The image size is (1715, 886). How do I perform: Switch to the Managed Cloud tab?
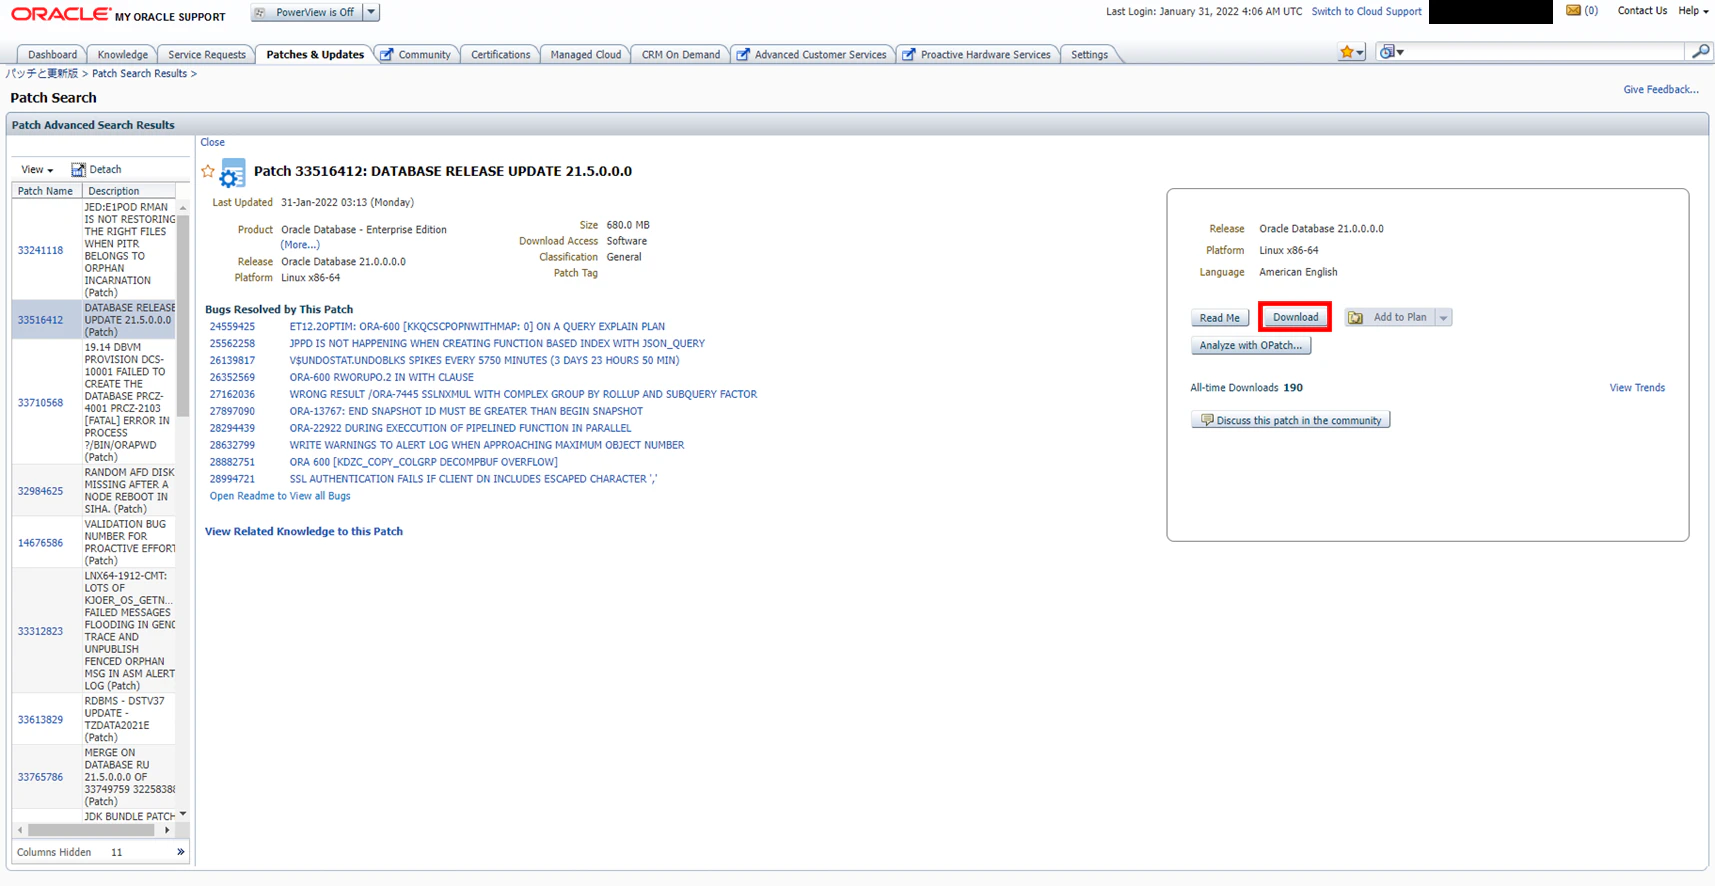[586, 54]
